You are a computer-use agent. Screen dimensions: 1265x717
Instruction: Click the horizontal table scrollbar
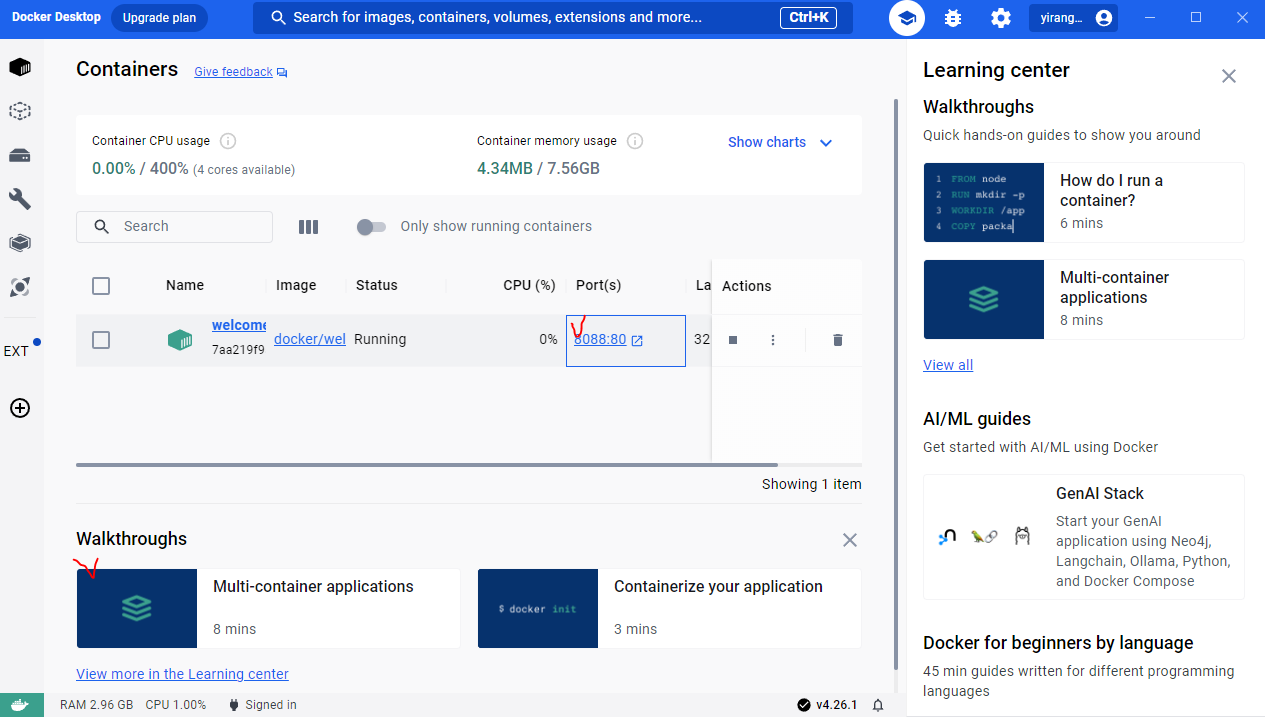coord(427,464)
